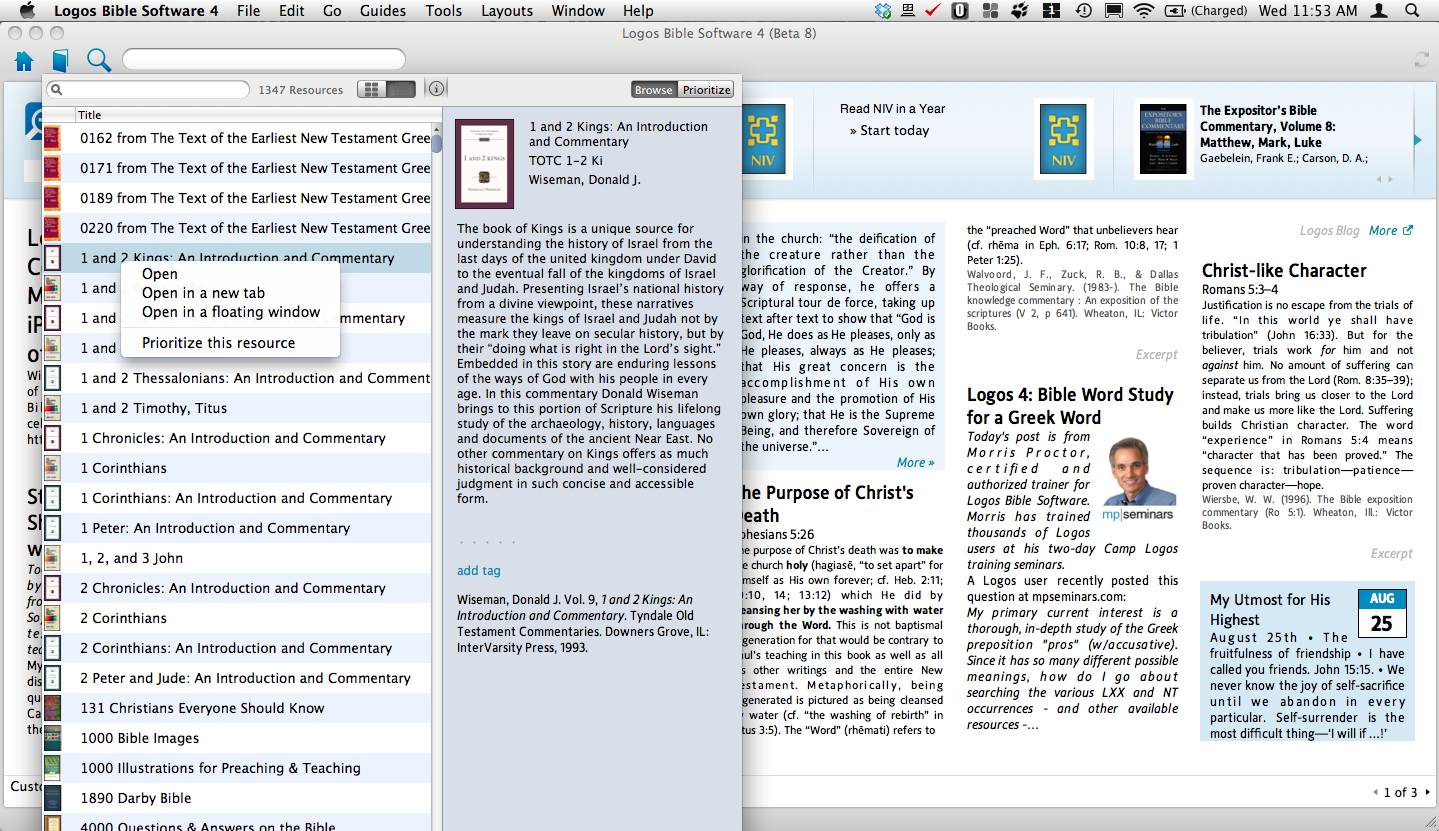Select 2 Corinthians row

[x=237, y=618]
